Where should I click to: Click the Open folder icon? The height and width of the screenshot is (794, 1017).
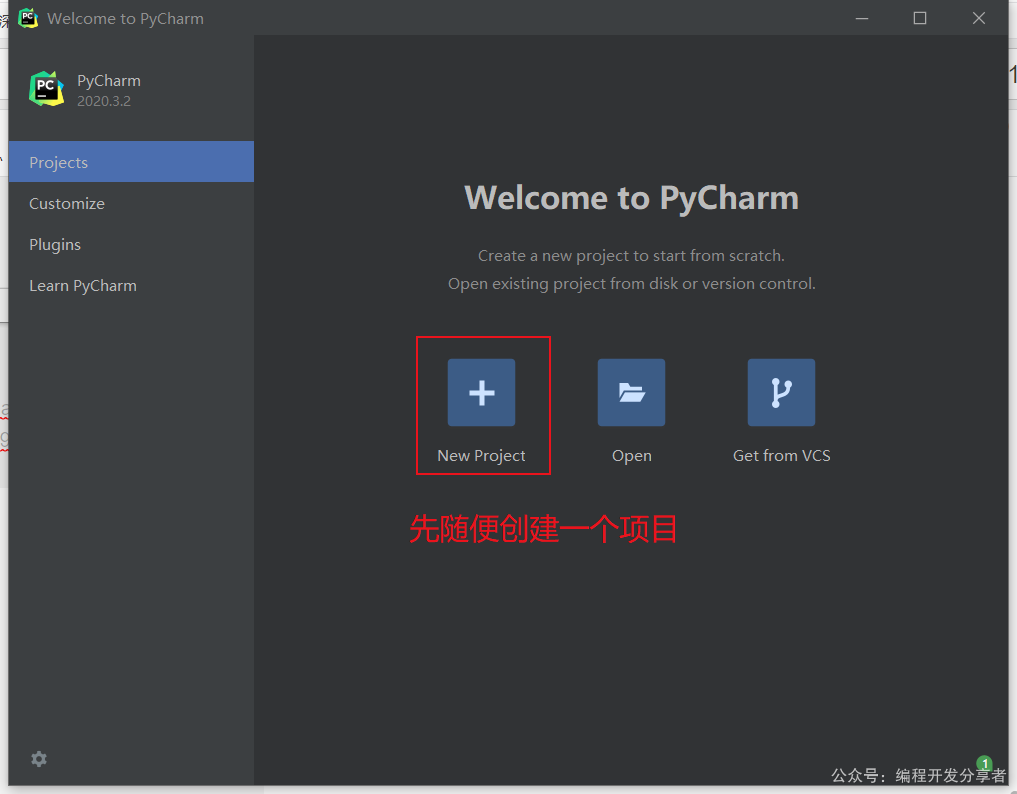point(631,392)
